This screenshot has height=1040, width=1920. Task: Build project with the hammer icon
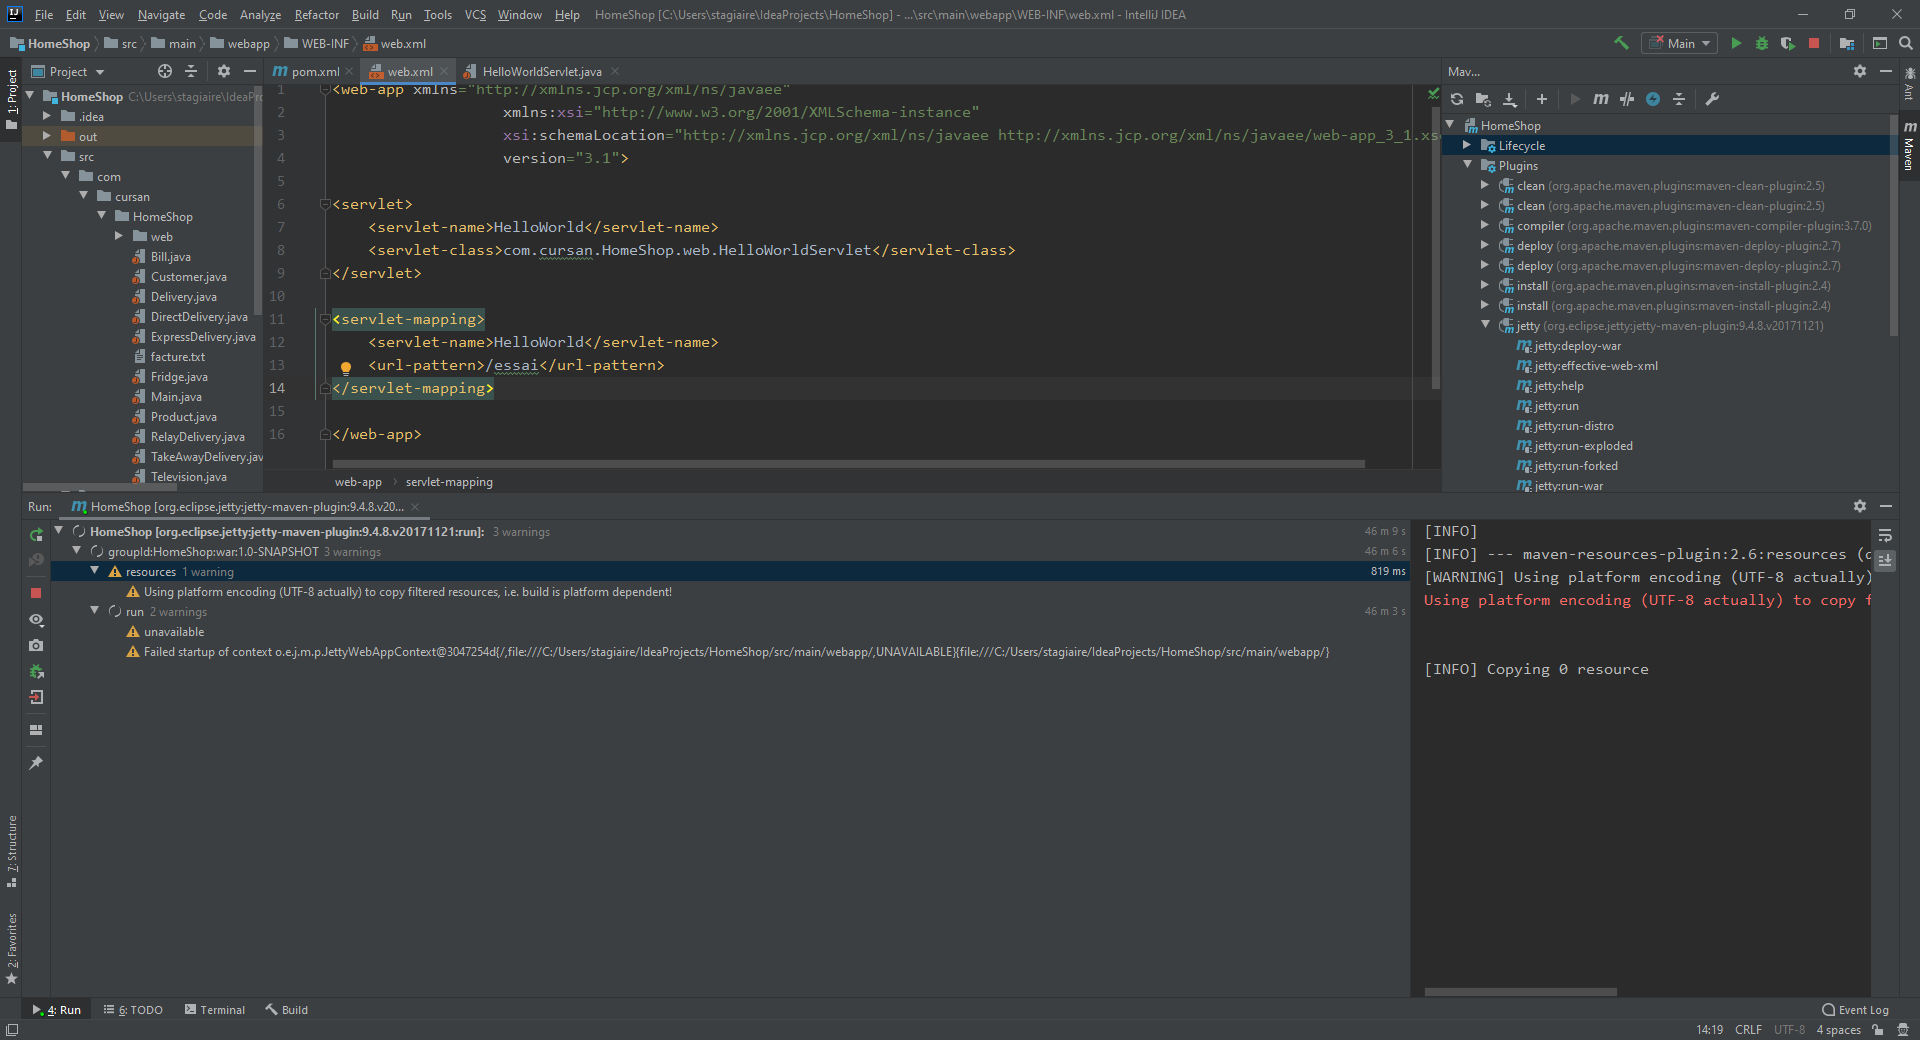coord(1621,43)
